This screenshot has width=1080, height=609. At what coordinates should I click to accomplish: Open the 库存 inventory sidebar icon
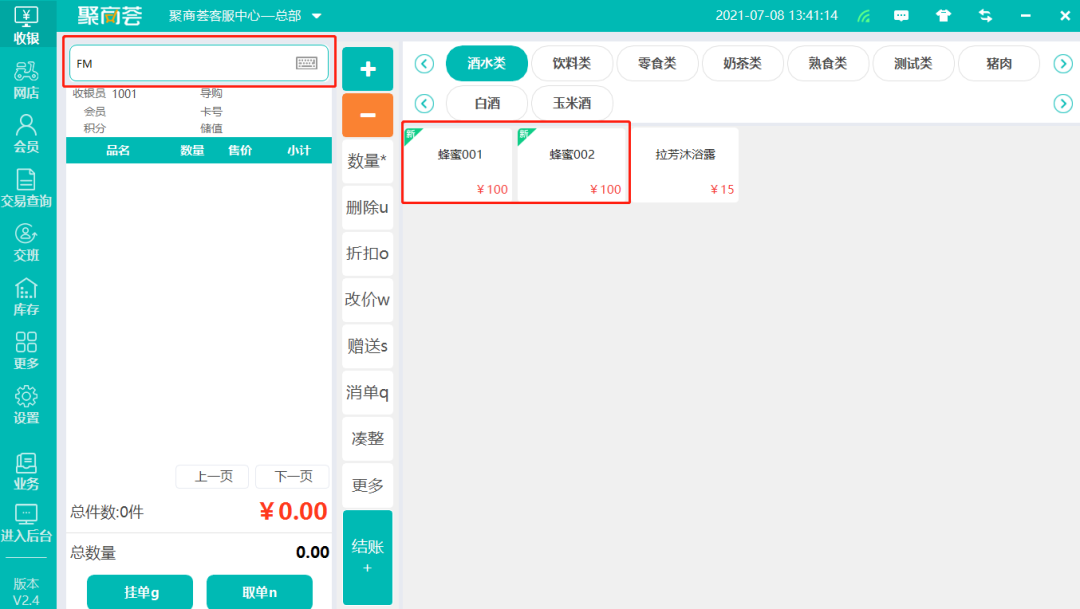[x=26, y=297]
